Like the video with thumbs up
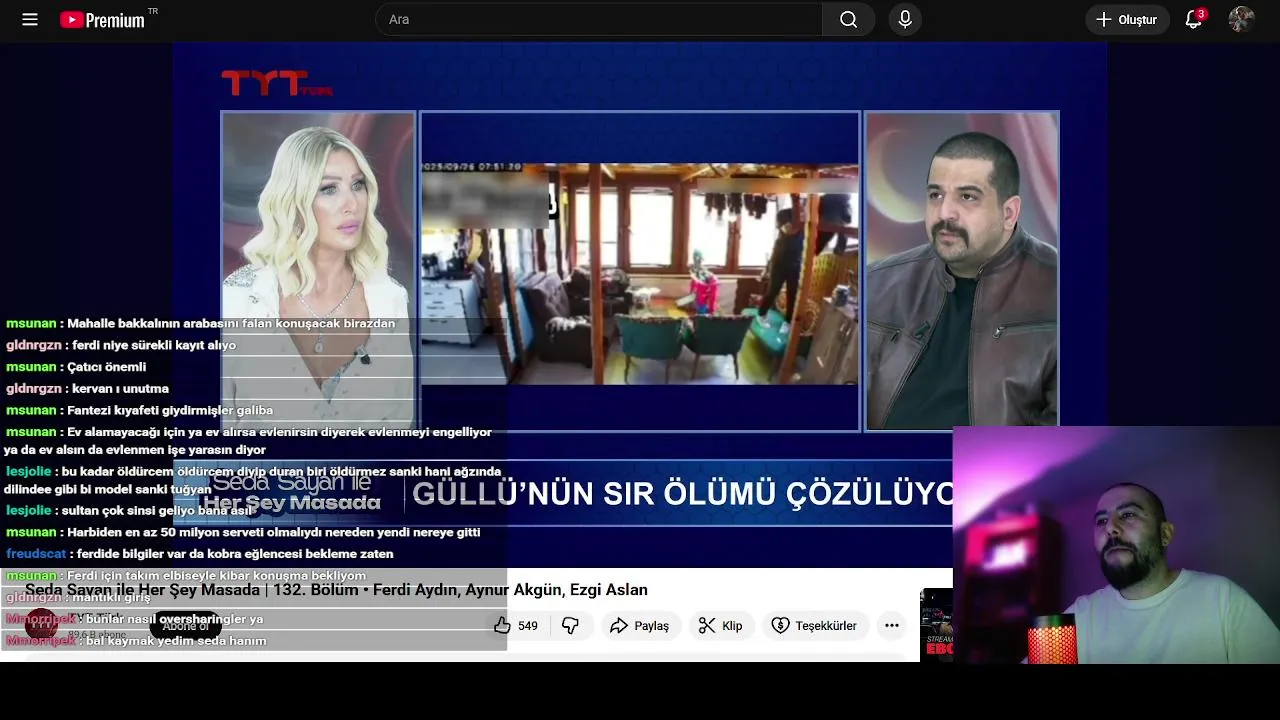 [x=516, y=625]
